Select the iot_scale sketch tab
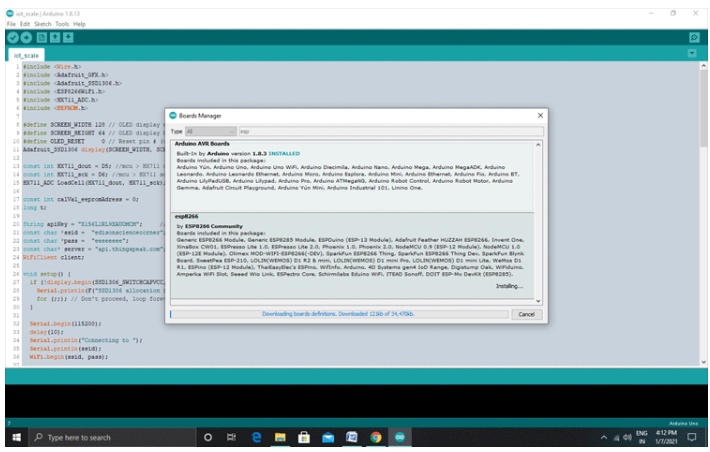 25,55
